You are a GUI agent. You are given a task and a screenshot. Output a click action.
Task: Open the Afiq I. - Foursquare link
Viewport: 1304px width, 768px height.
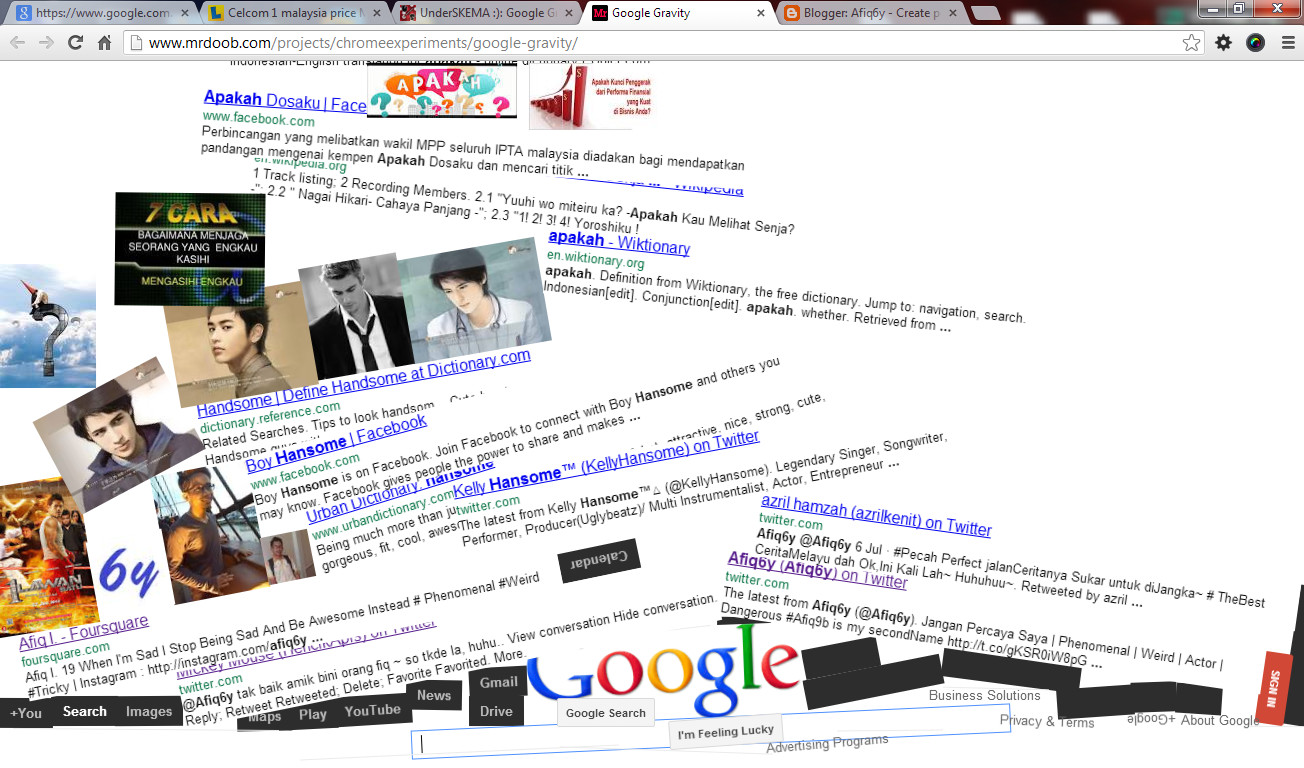tap(84, 632)
